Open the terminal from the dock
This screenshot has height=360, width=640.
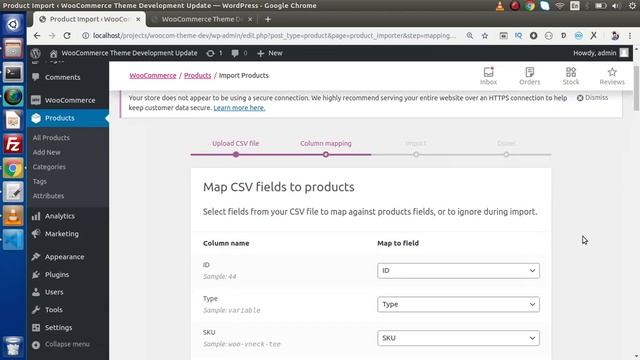pos(13,73)
